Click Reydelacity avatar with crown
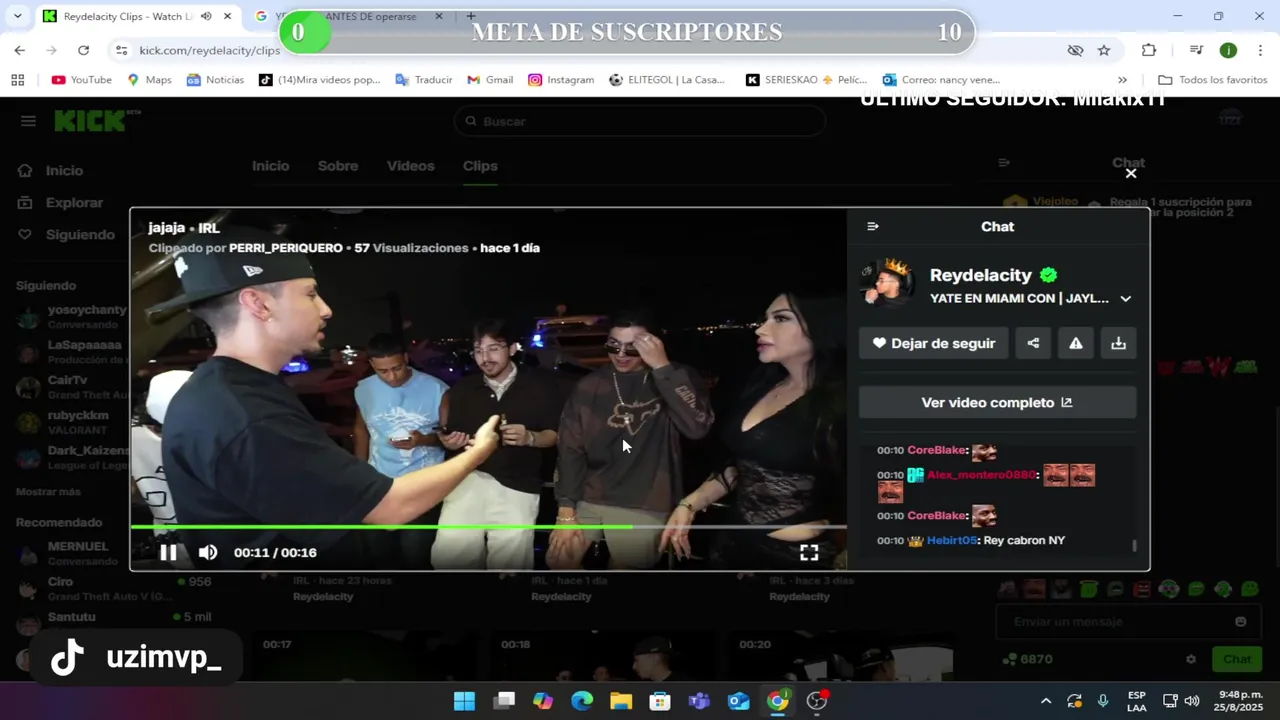The width and height of the screenshot is (1280, 720). pyautogui.click(x=887, y=283)
